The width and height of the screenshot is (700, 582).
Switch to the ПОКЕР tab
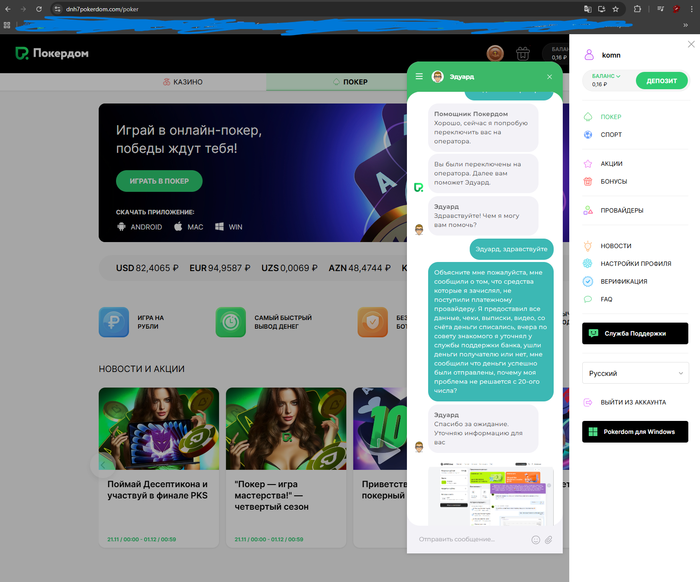coord(350,82)
